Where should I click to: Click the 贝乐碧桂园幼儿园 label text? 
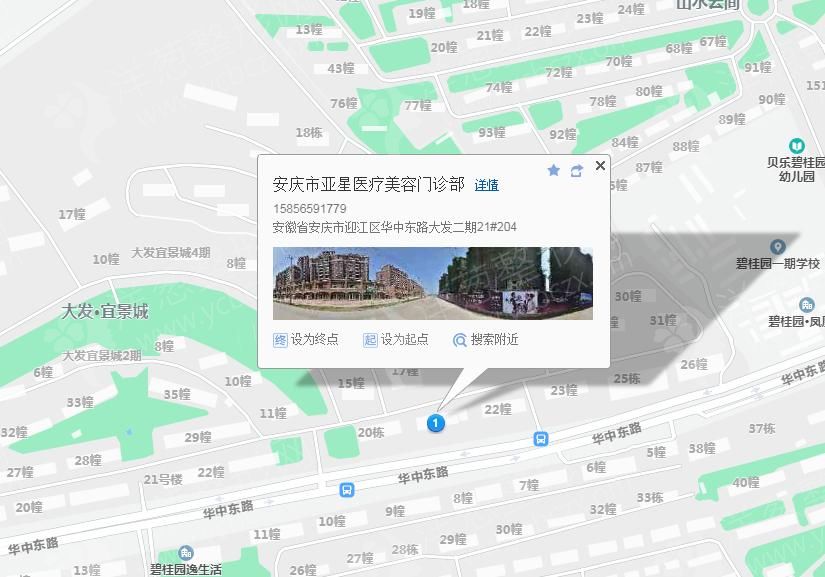pyautogui.click(x=796, y=169)
